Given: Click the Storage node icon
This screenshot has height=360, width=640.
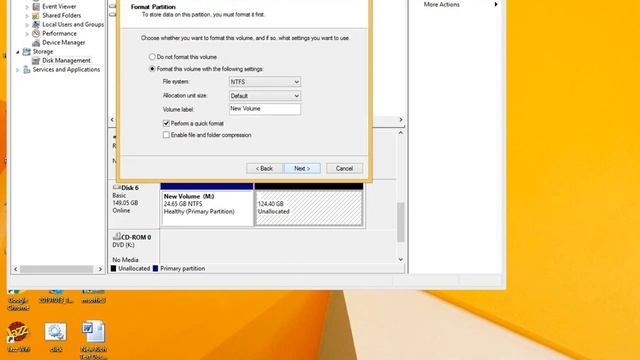Looking at the screenshot, I should coord(27,51).
